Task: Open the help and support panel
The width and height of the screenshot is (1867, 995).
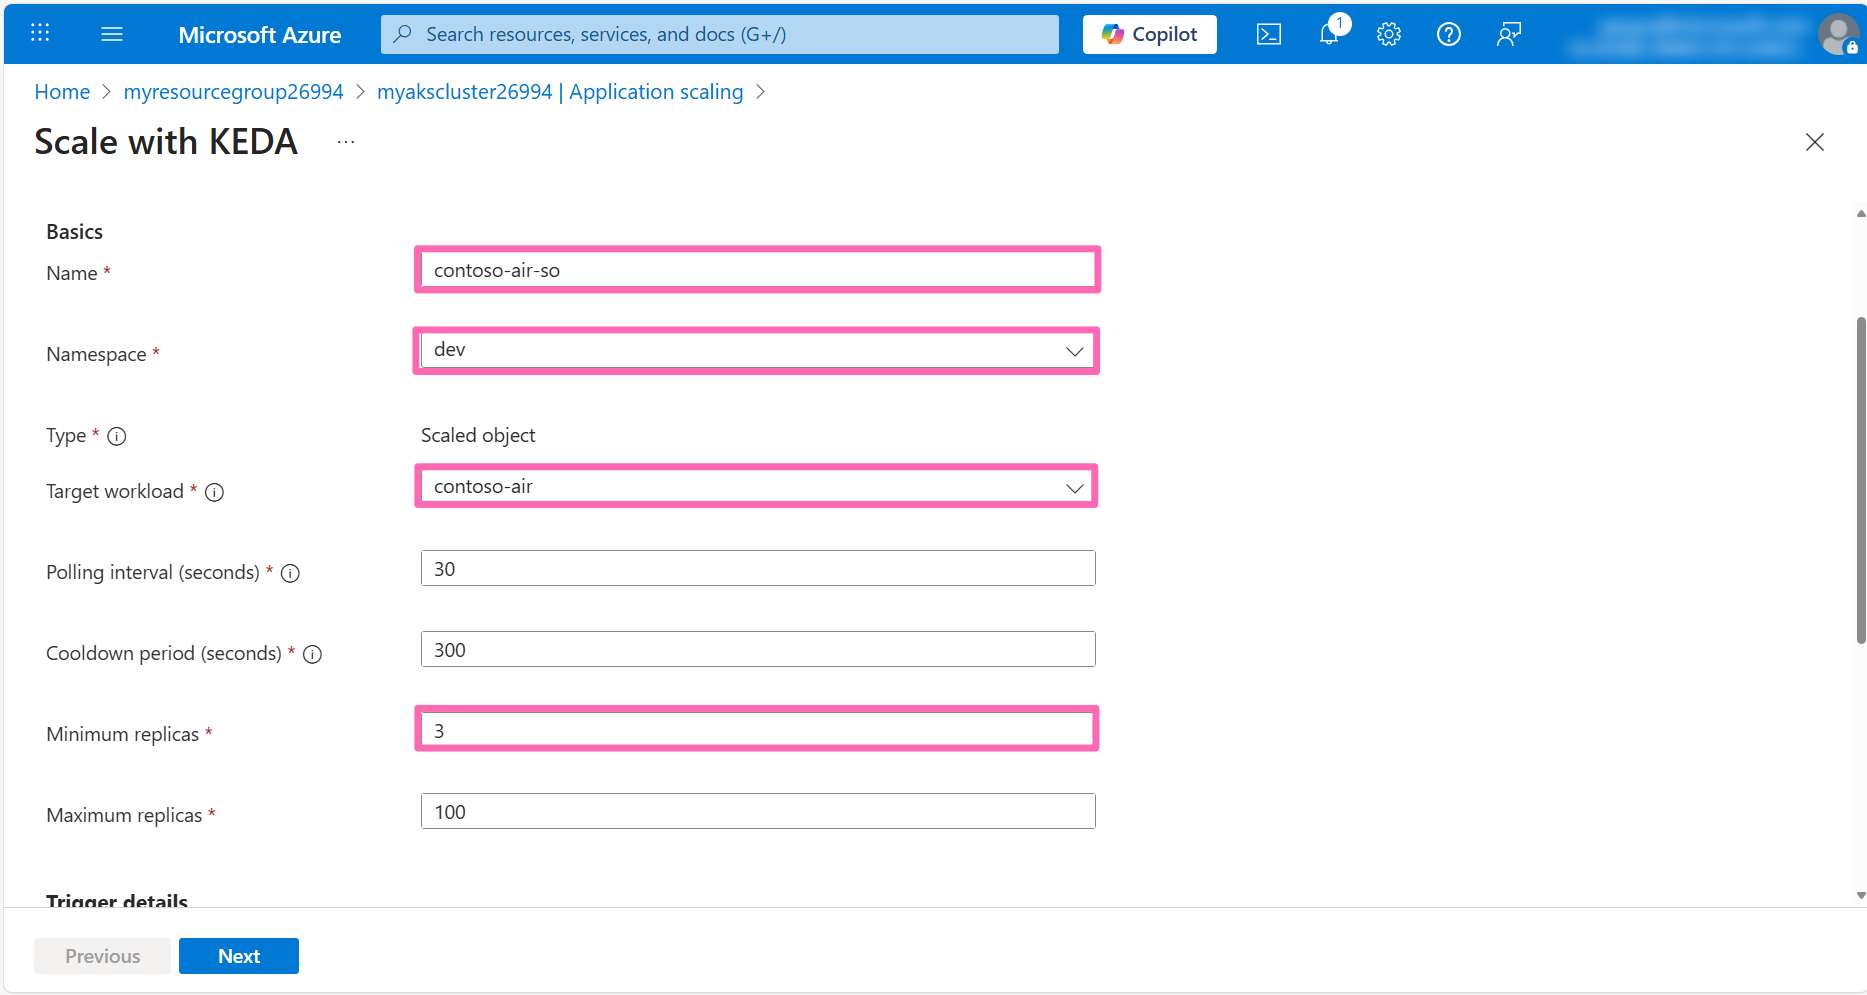Action: pyautogui.click(x=1448, y=33)
